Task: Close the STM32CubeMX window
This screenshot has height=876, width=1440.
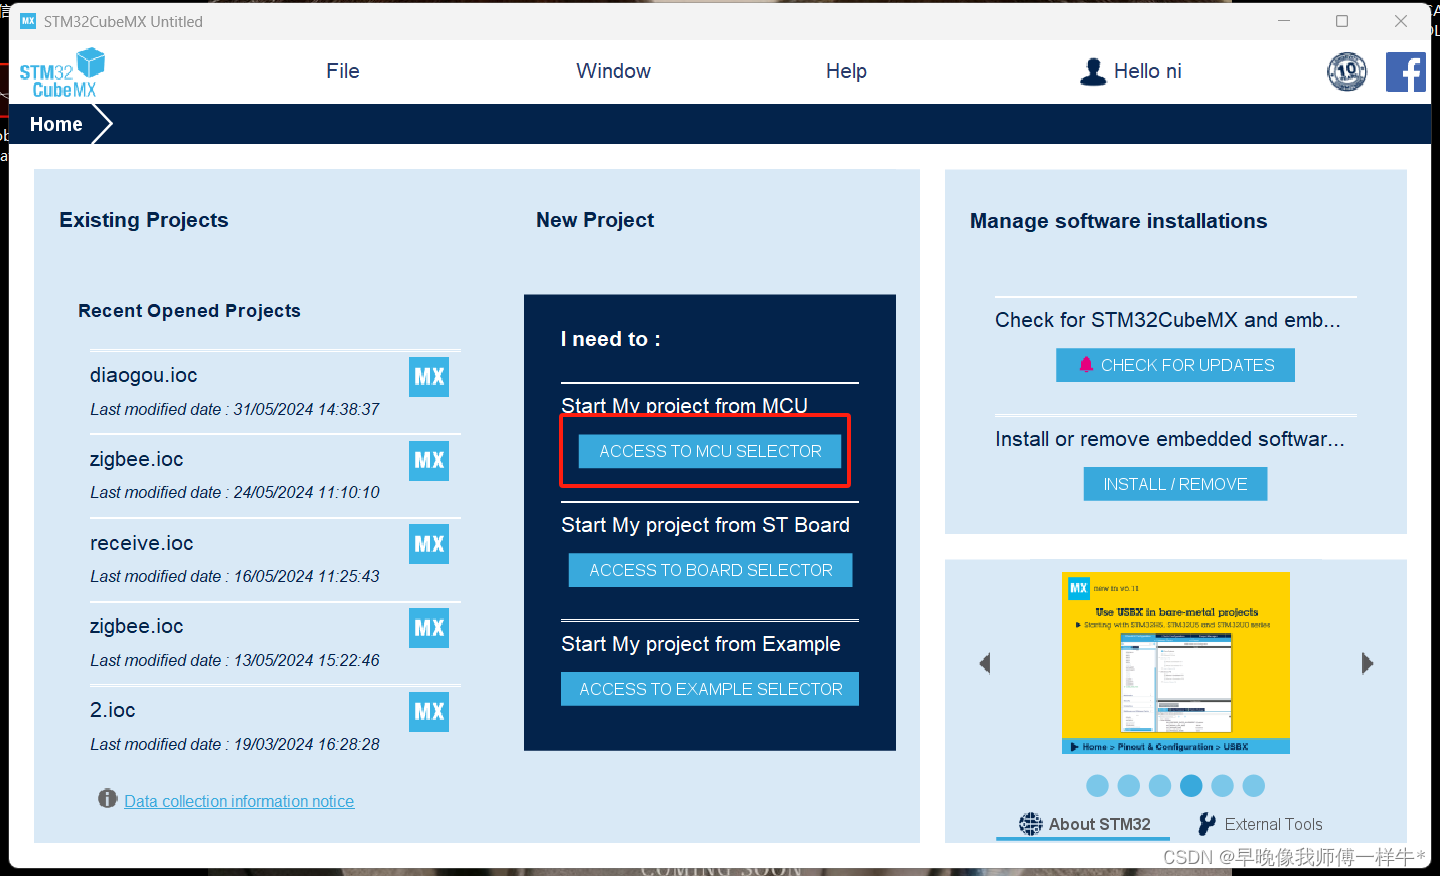Action: click(1401, 21)
